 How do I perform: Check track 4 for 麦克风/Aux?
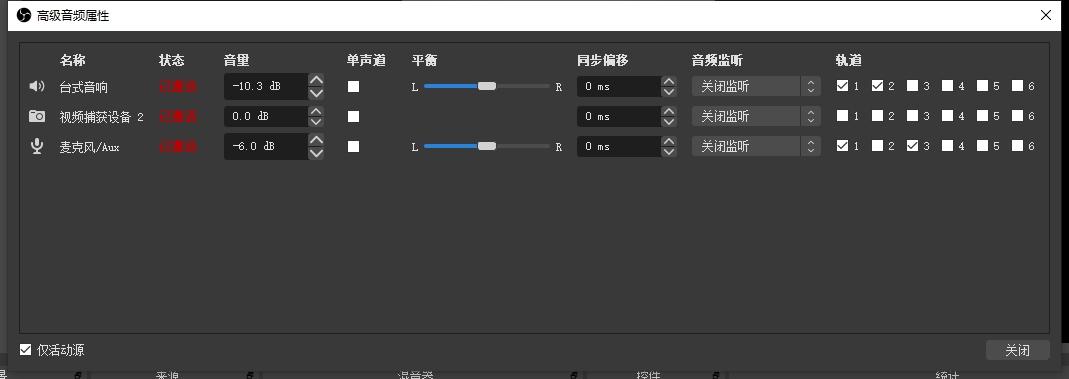pos(947,145)
